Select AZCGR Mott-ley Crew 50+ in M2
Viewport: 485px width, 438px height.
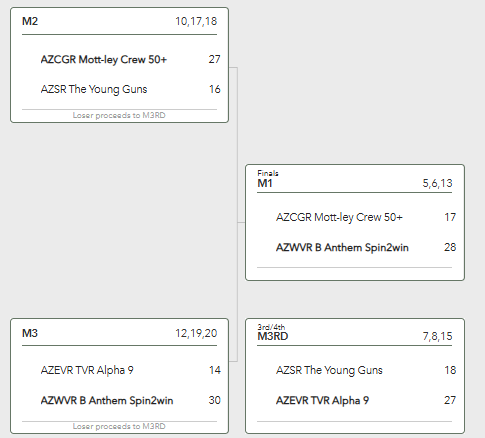[104, 59]
